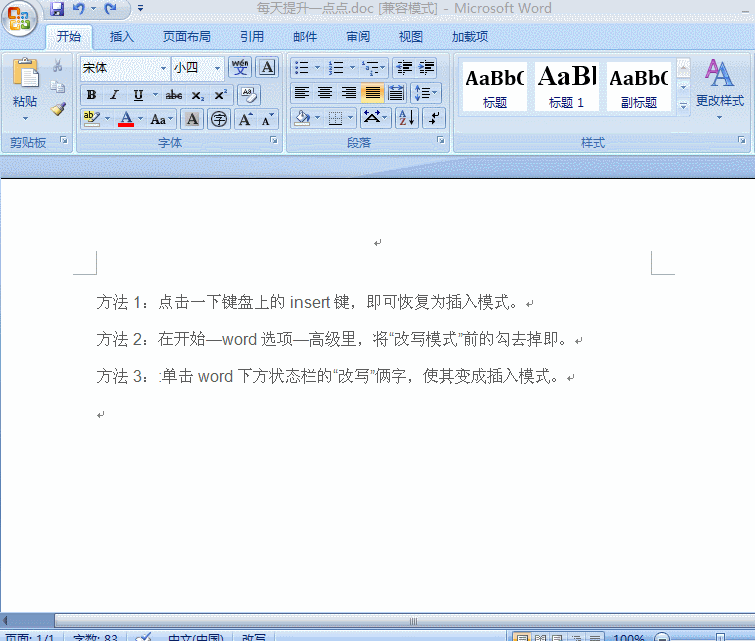Toggle superscript formatting
This screenshot has height=641, width=755.
[x=221, y=95]
